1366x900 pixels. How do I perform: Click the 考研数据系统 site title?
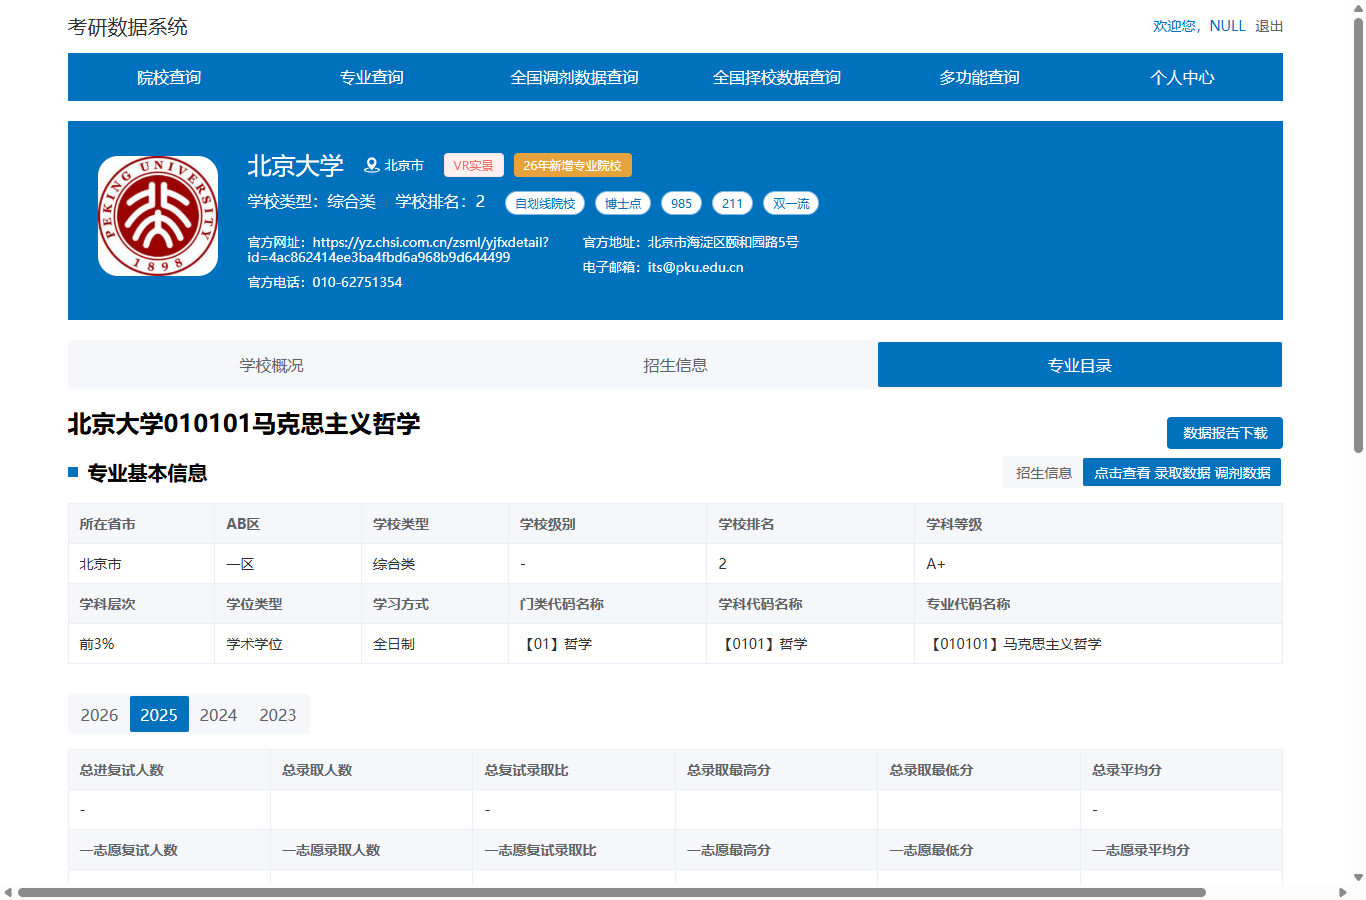128,27
